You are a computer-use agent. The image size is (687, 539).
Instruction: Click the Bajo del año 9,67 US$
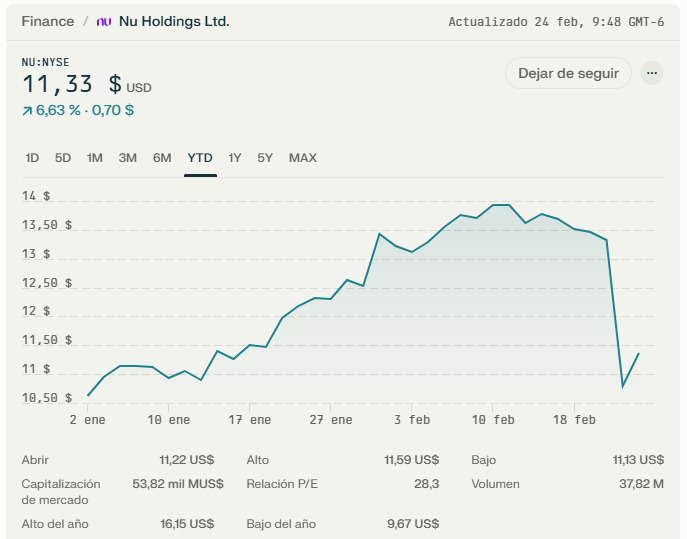click(413, 524)
